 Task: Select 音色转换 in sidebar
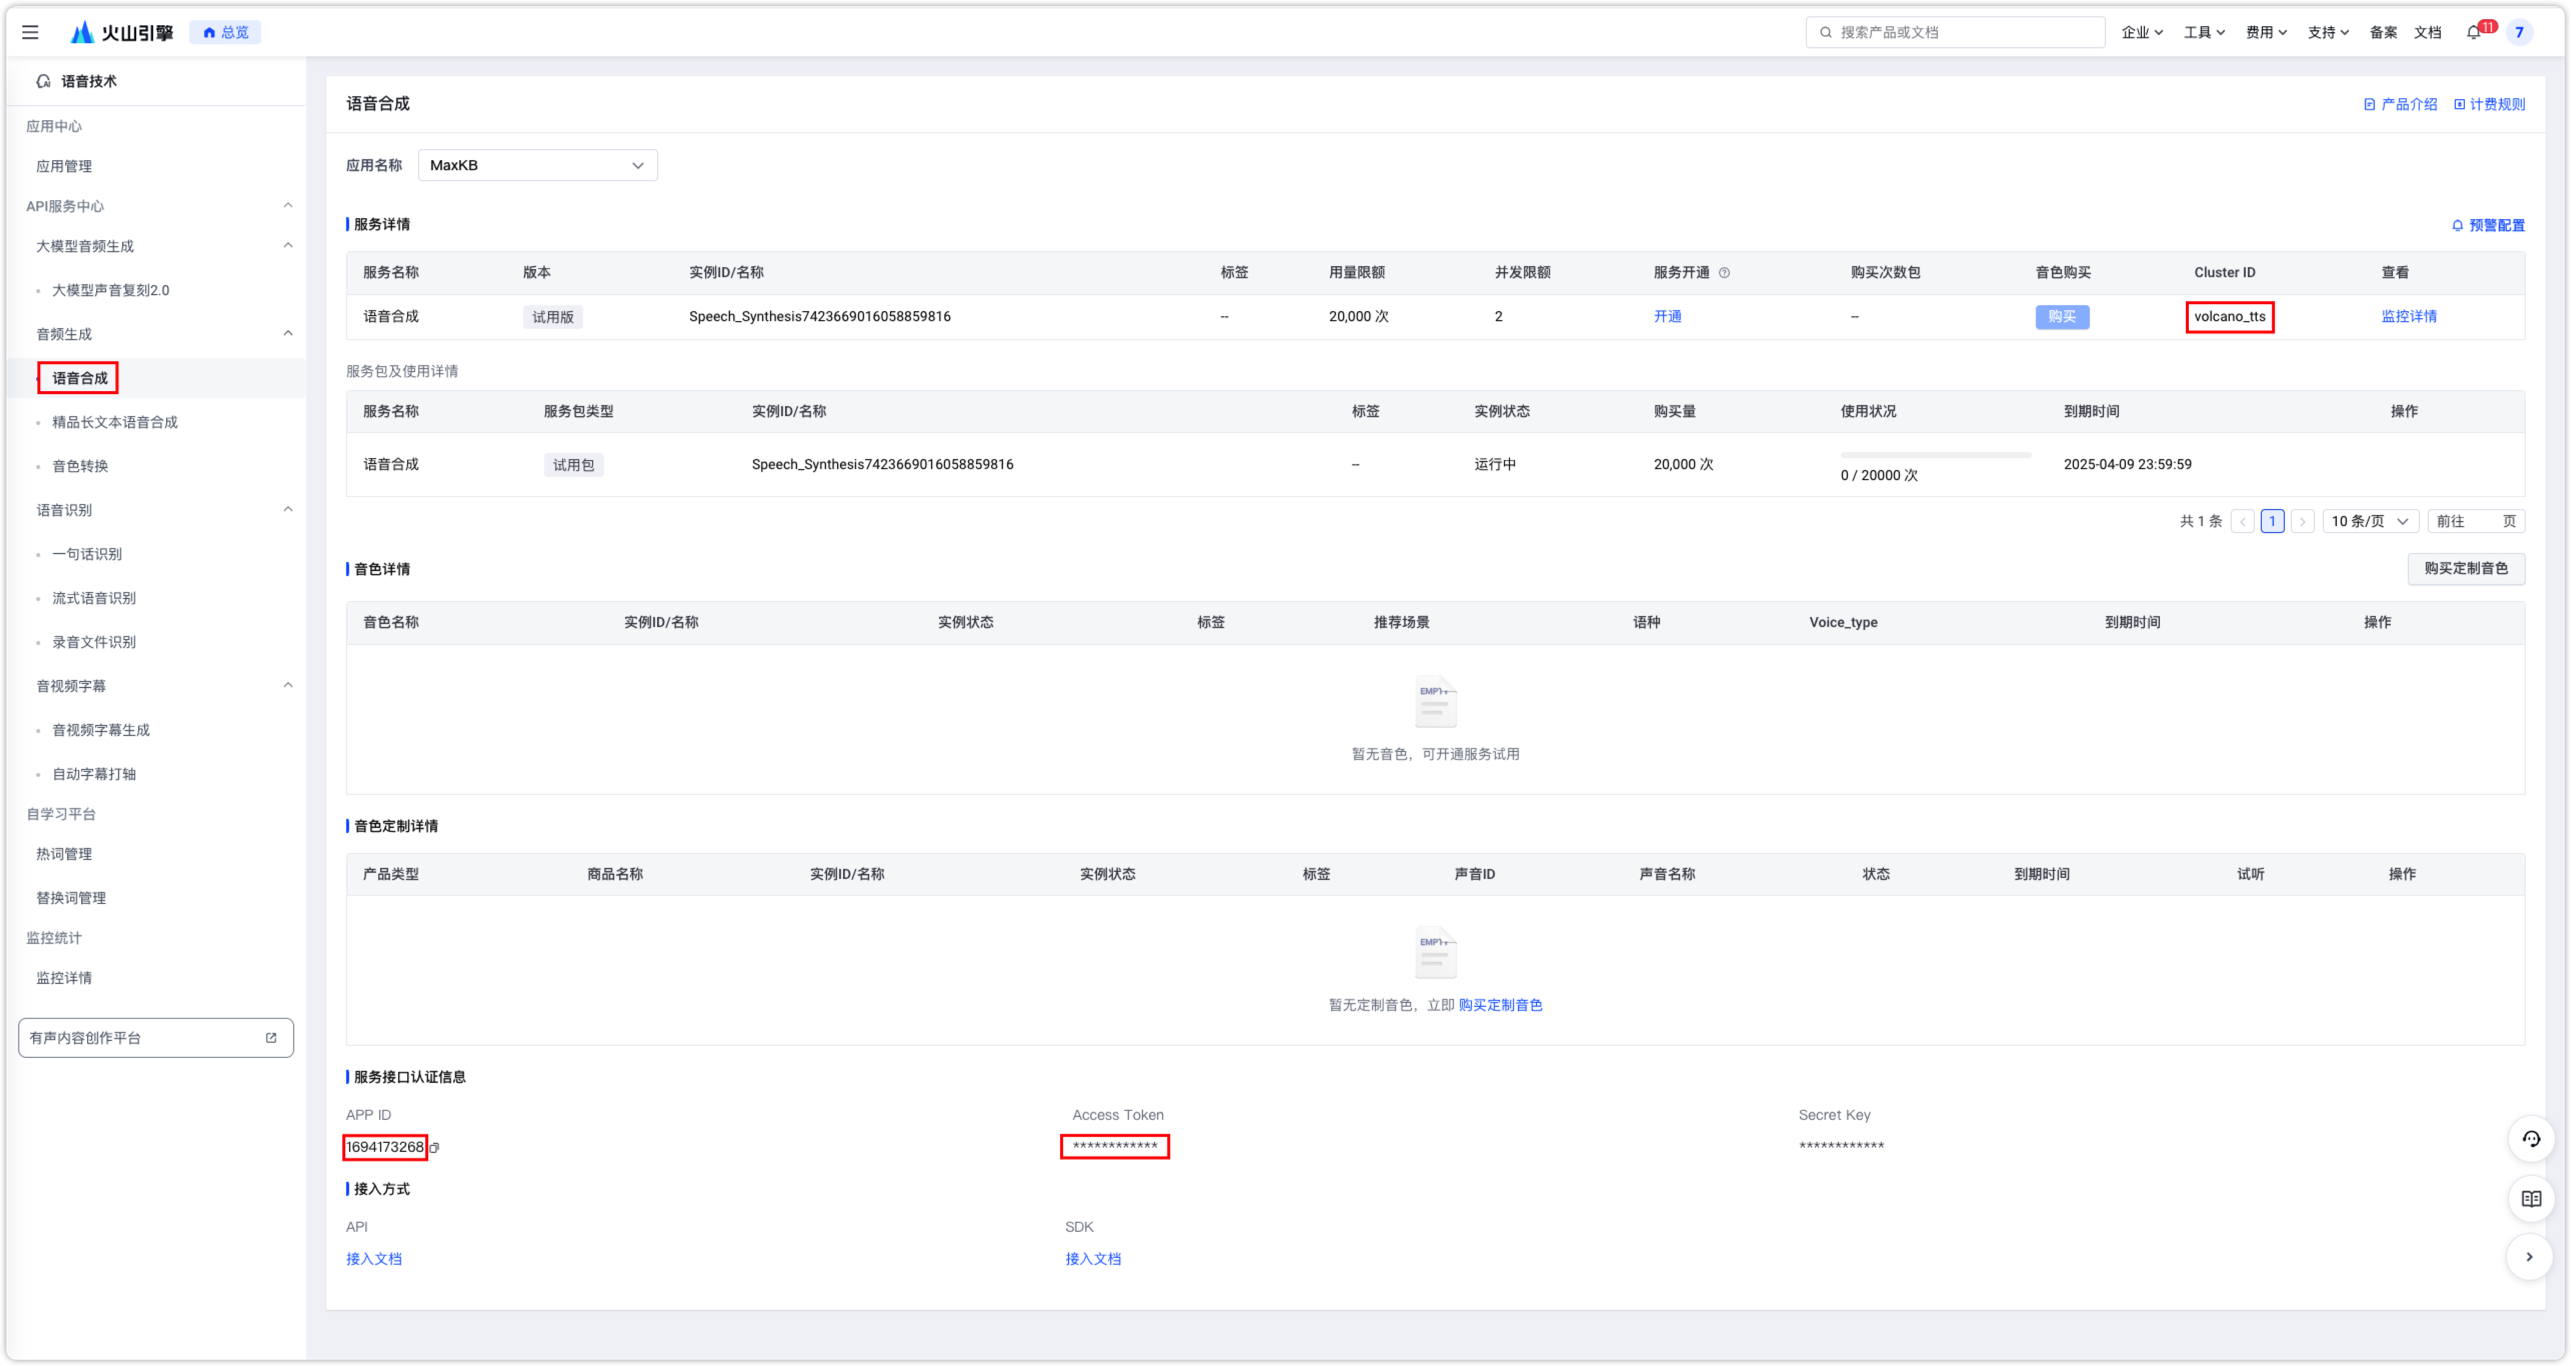coord(80,466)
